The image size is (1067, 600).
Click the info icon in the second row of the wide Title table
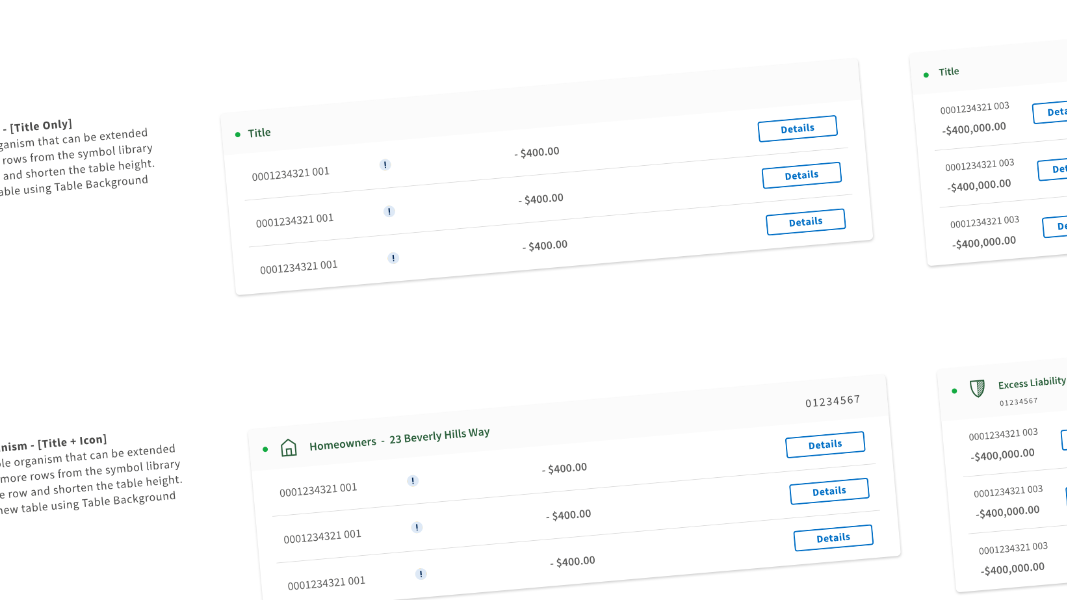pyautogui.click(x=389, y=211)
